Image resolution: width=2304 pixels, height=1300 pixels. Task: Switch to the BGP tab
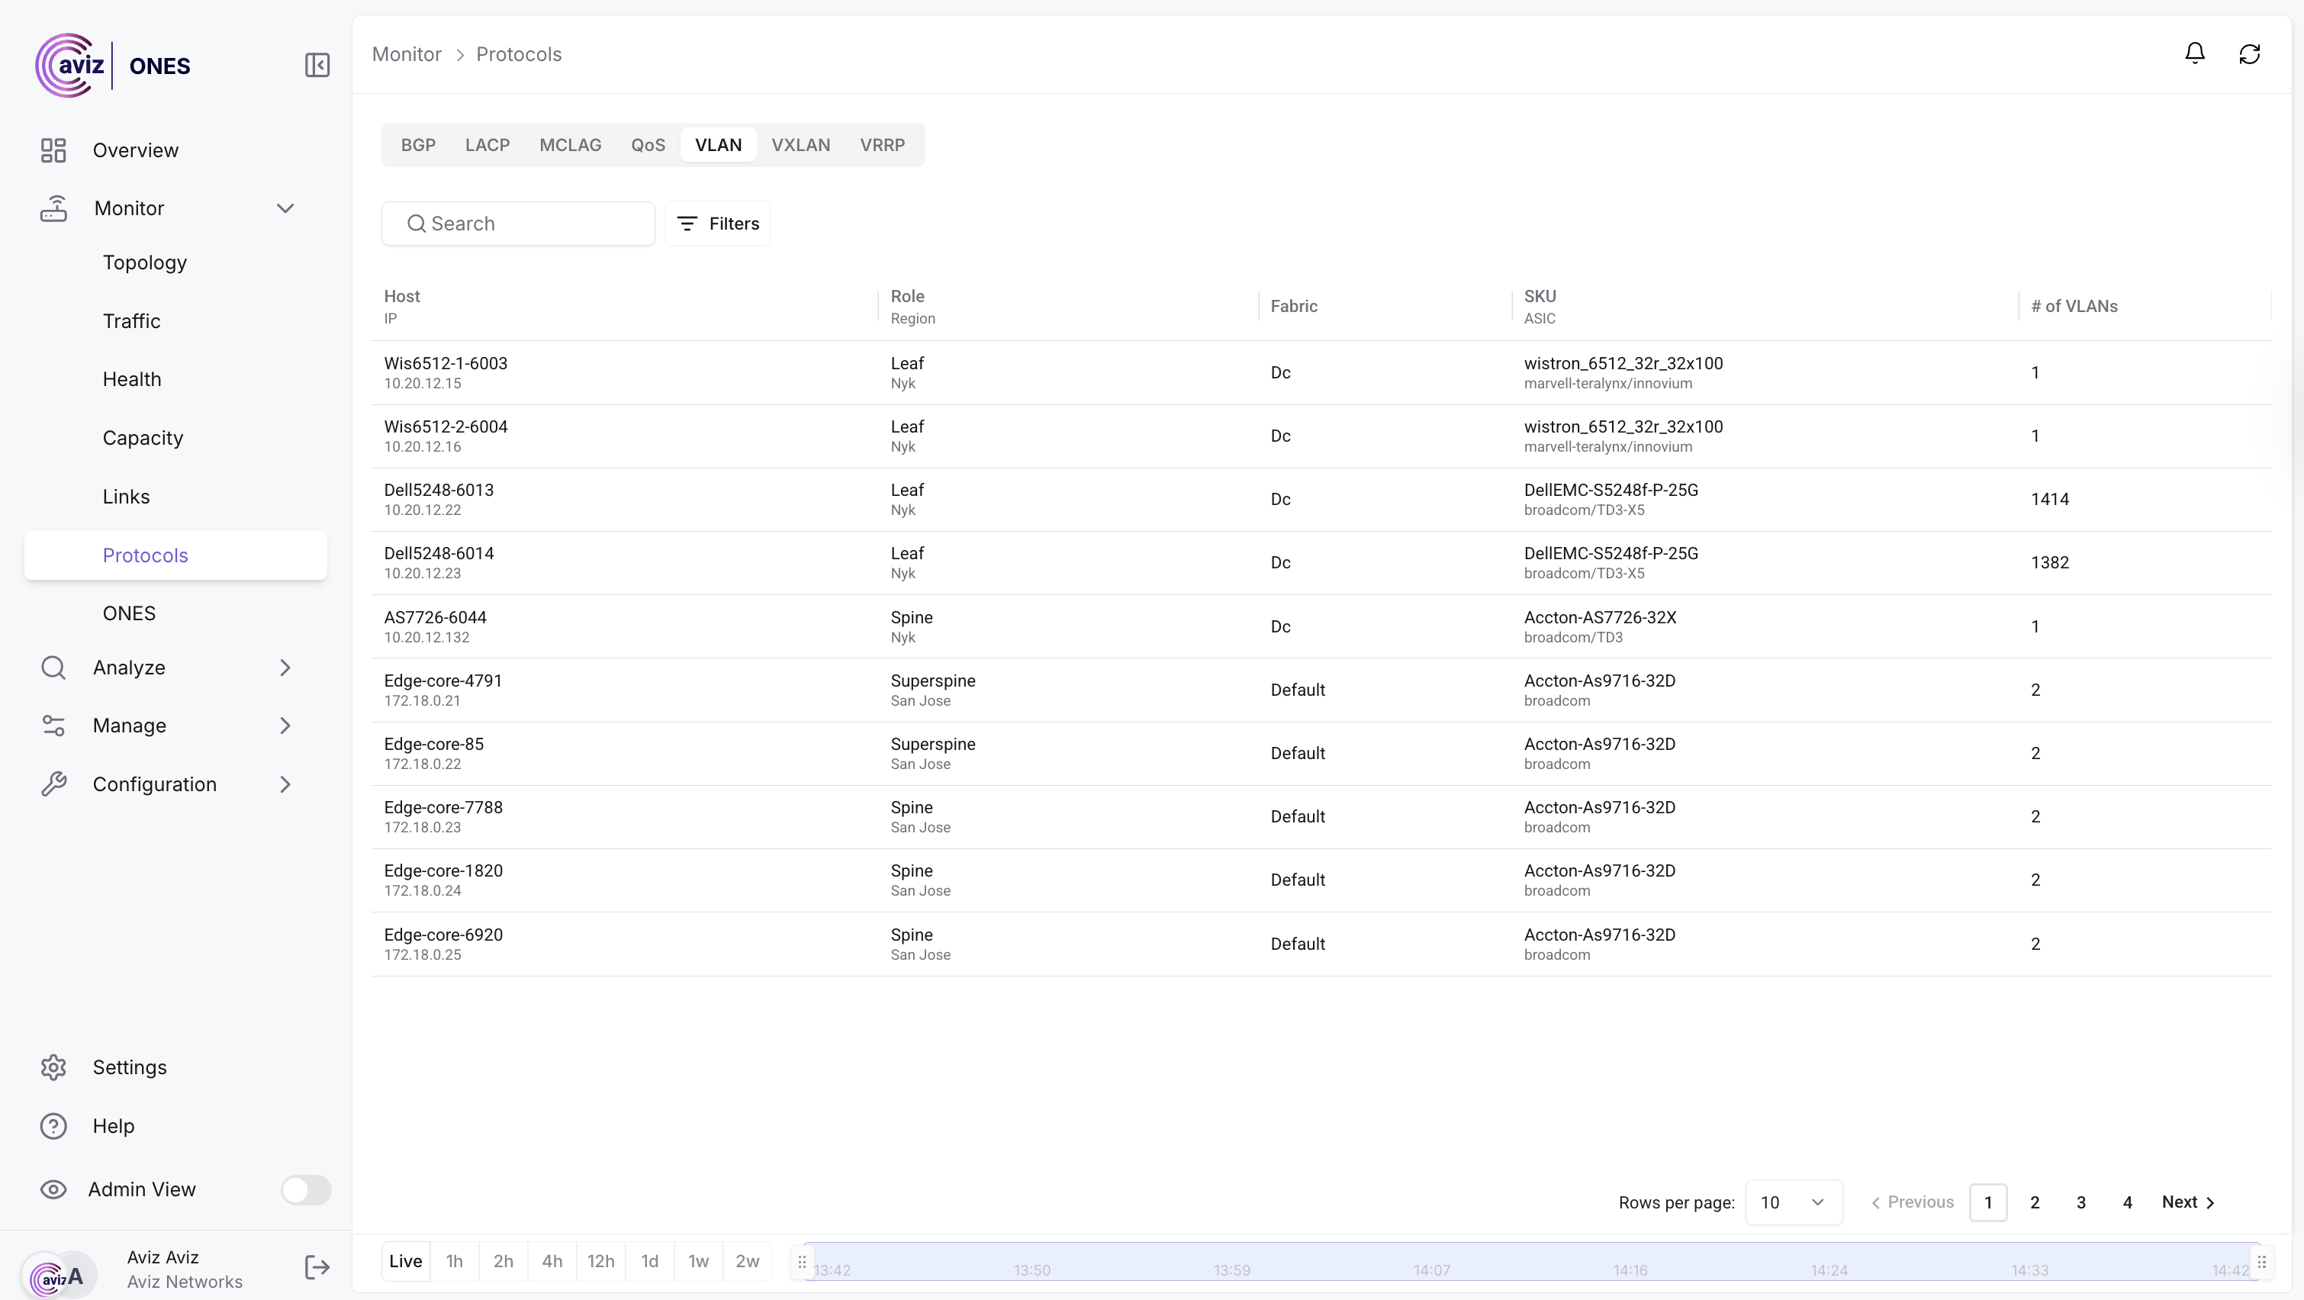coord(418,145)
